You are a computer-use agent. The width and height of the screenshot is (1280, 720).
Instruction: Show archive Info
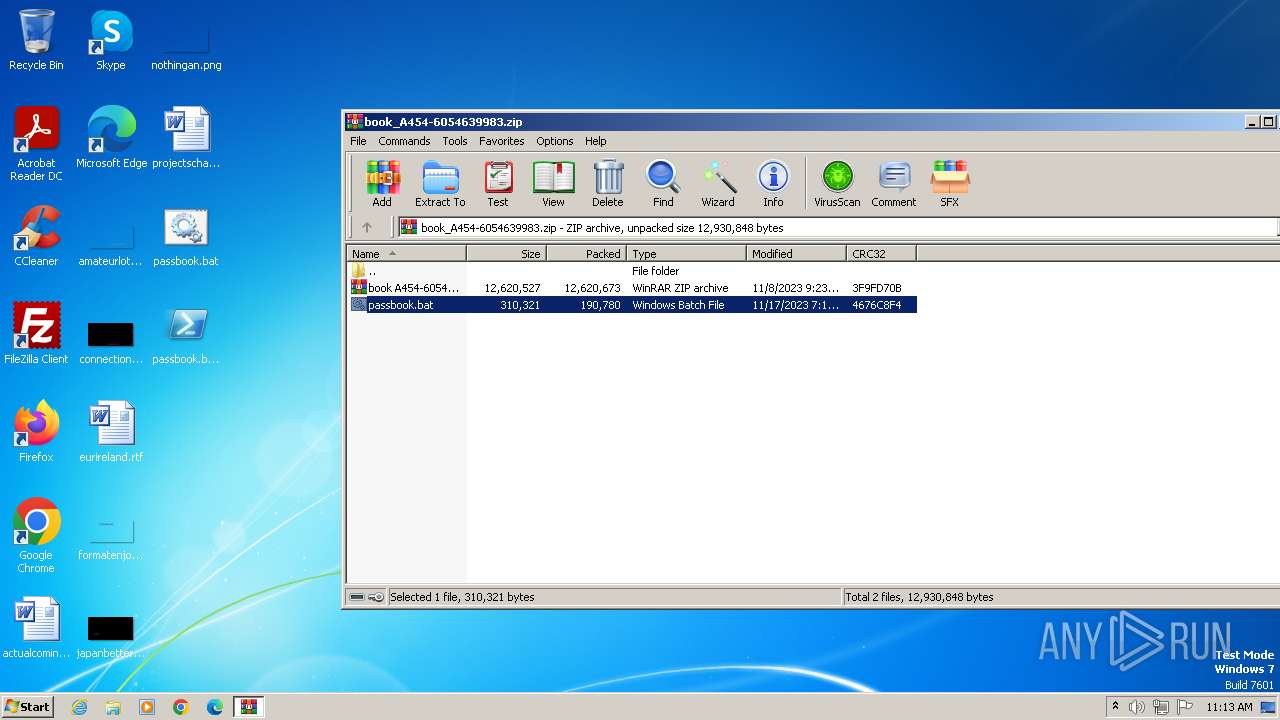[x=773, y=184]
